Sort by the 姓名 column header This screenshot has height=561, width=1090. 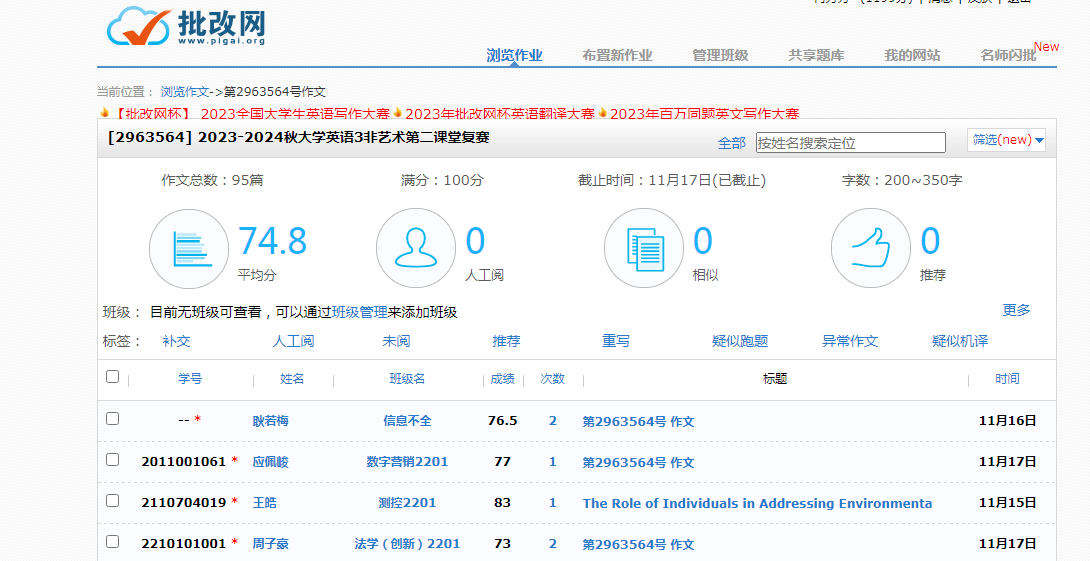click(292, 379)
